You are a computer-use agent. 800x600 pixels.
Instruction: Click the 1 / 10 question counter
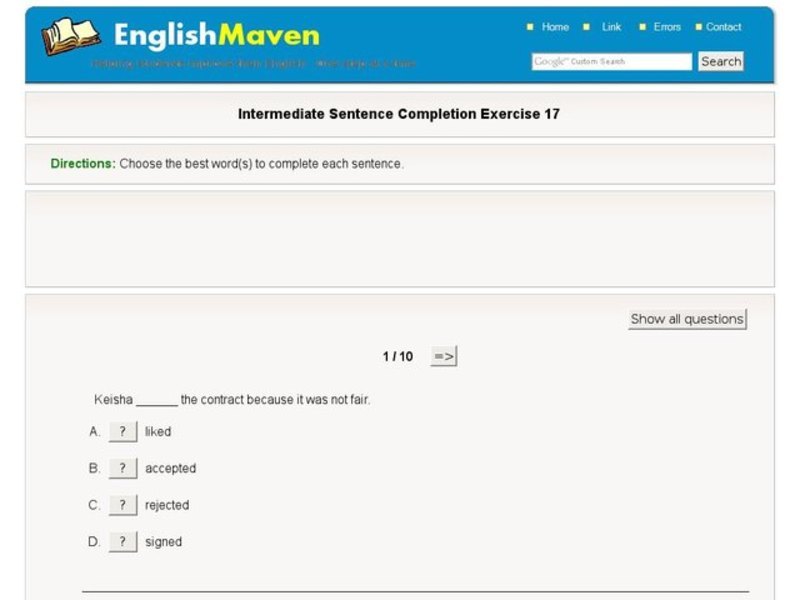[398, 355]
